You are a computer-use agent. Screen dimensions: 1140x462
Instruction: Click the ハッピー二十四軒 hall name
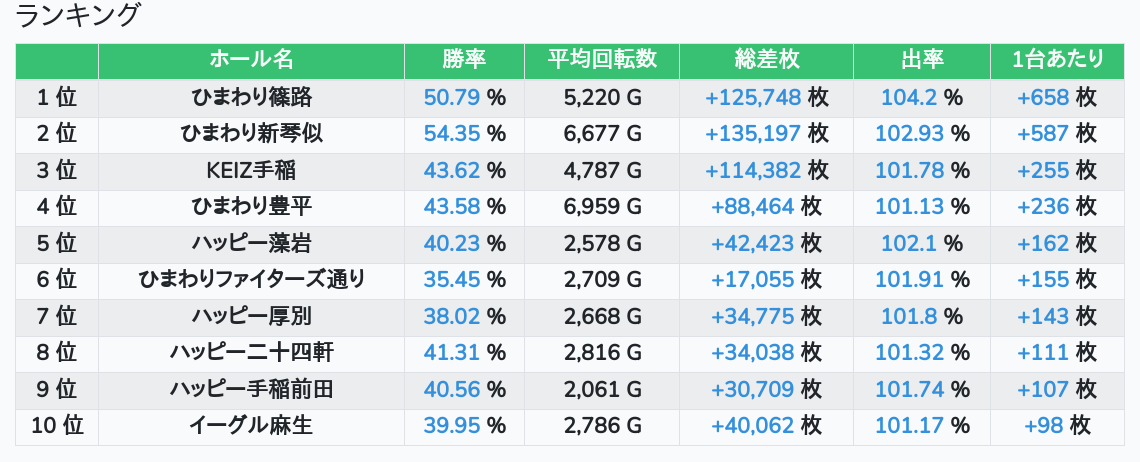tap(252, 352)
